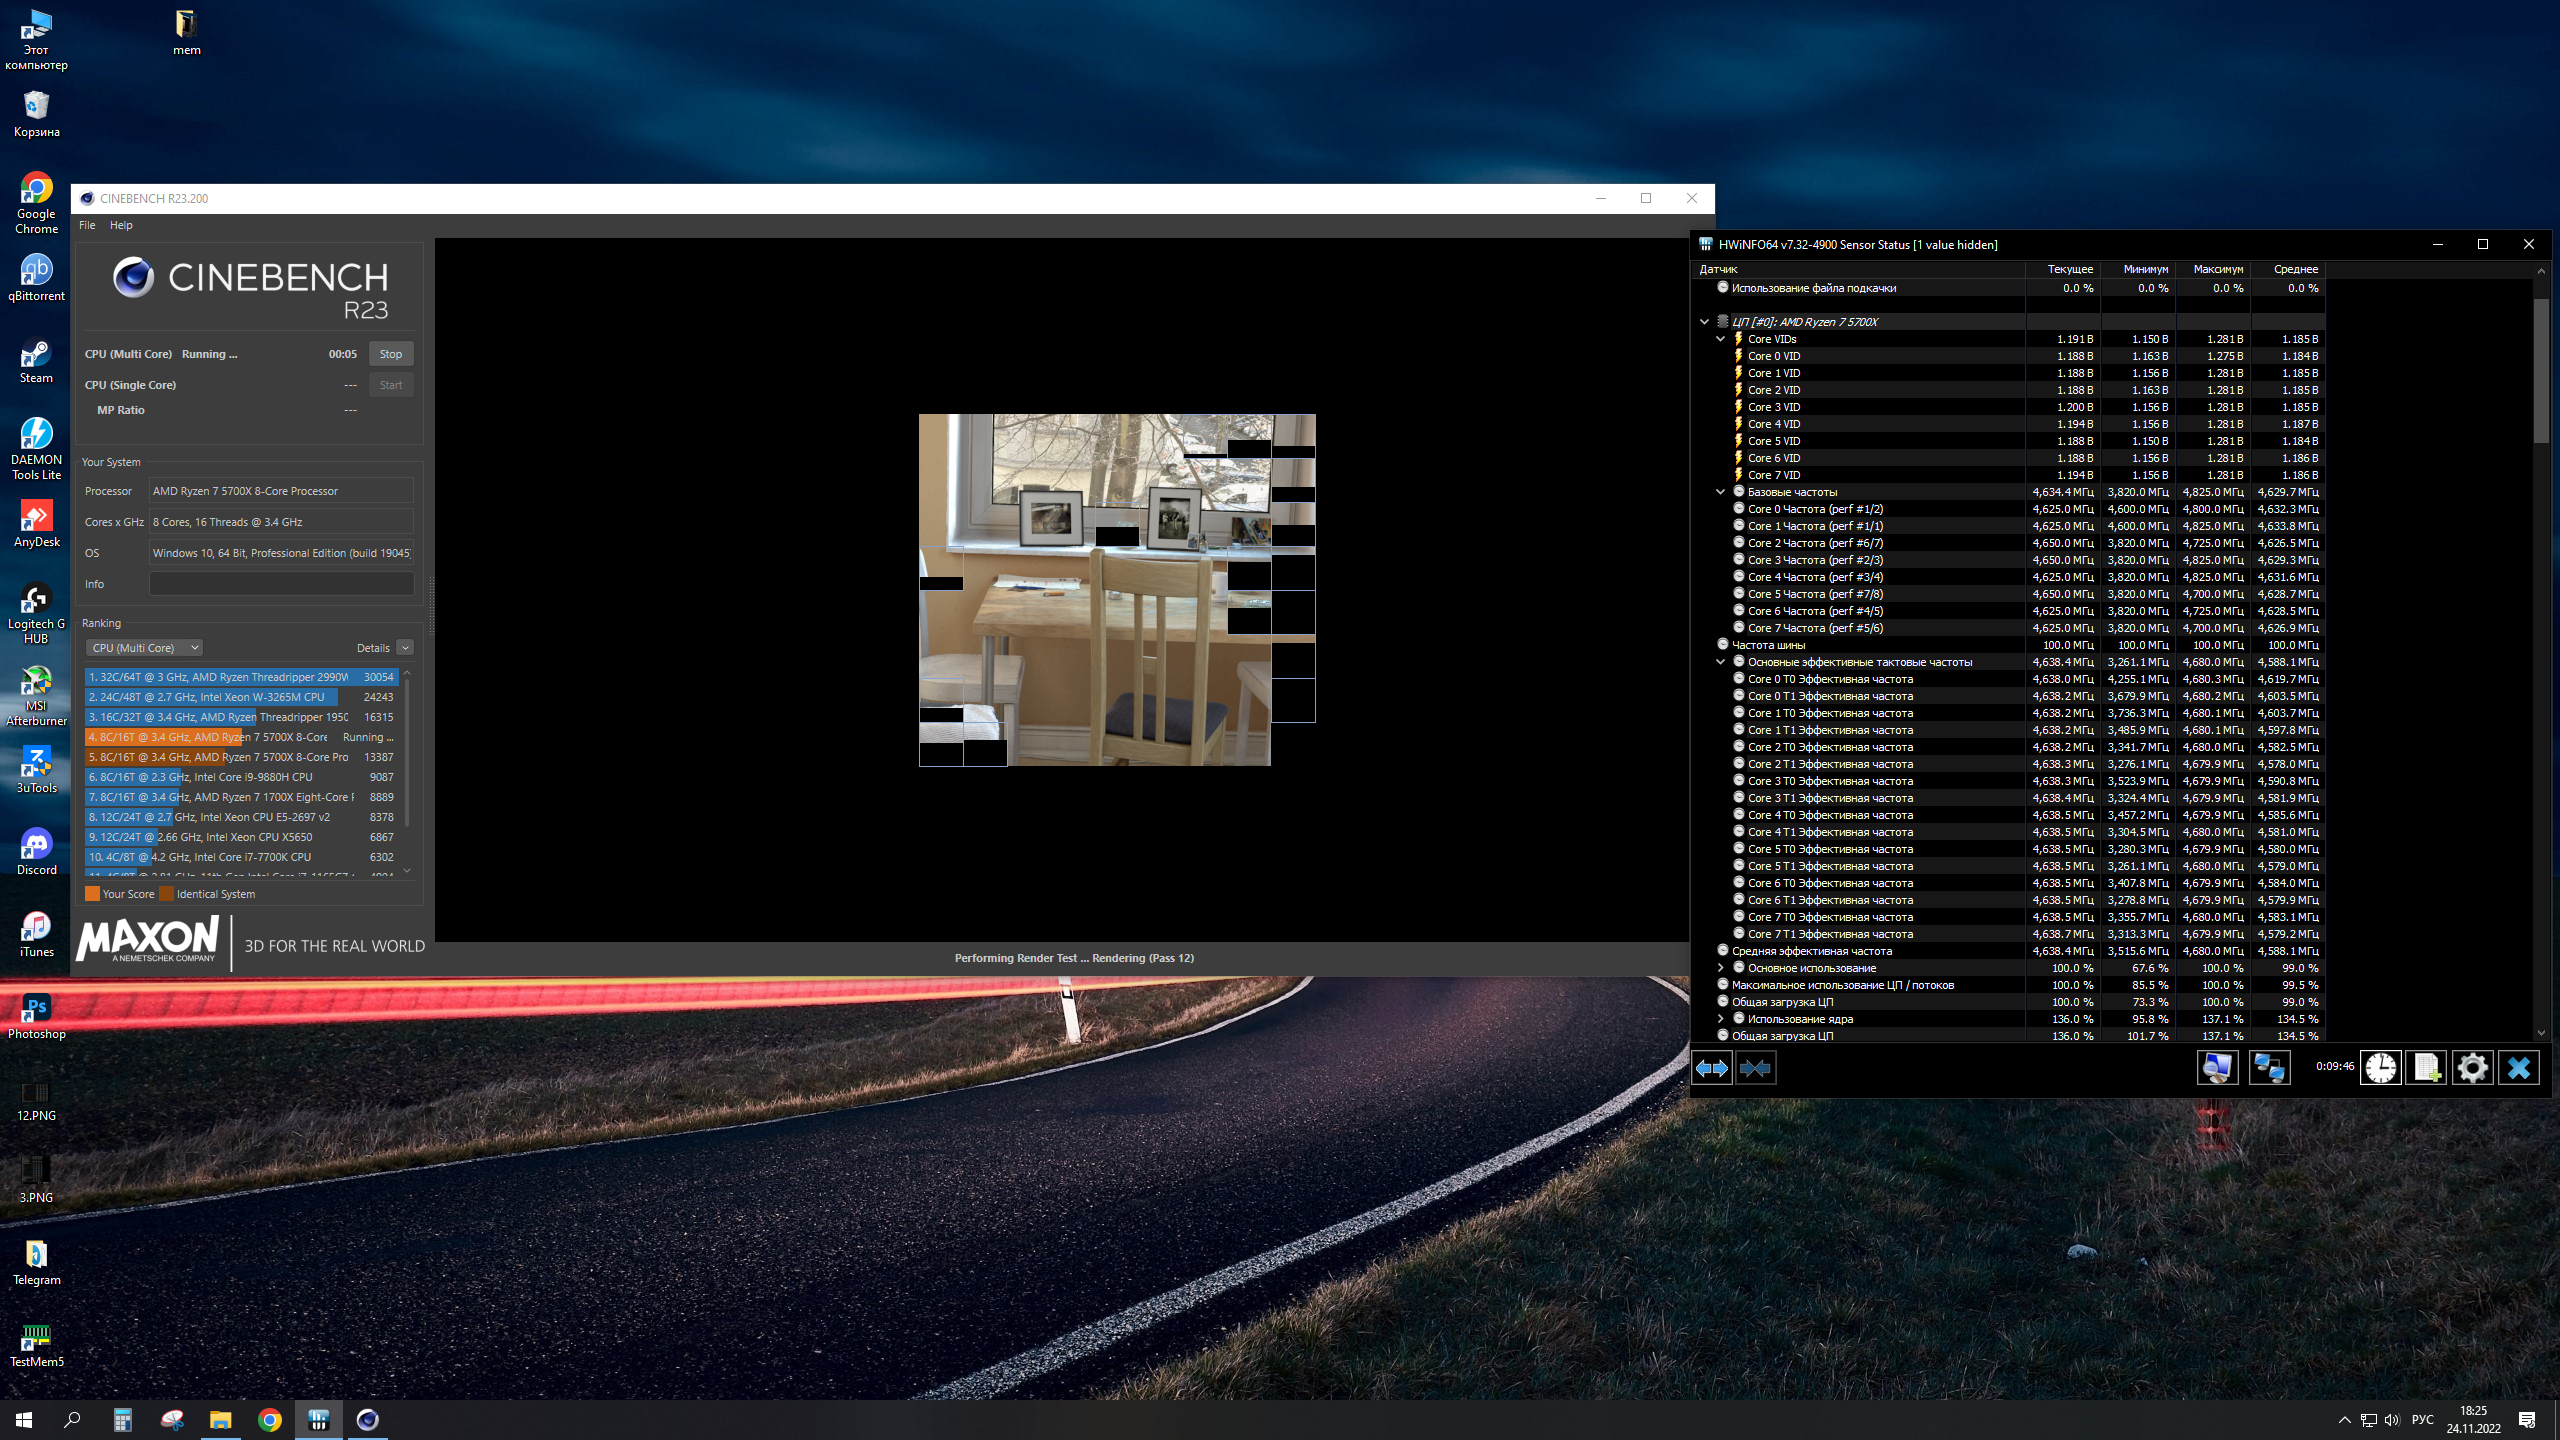Reset sensor timer with clock icon
The width and height of the screenshot is (2560, 1440).
point(2380,1068)
